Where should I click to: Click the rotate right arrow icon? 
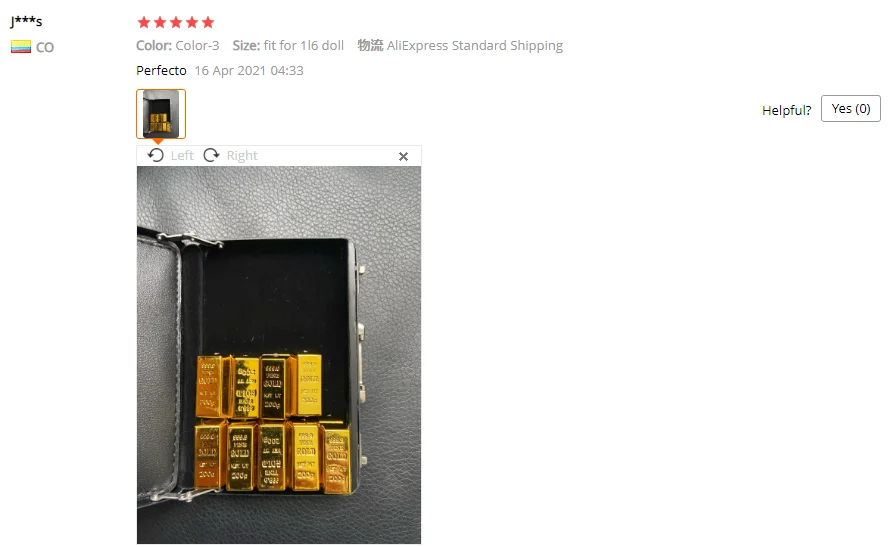(211, 155)
